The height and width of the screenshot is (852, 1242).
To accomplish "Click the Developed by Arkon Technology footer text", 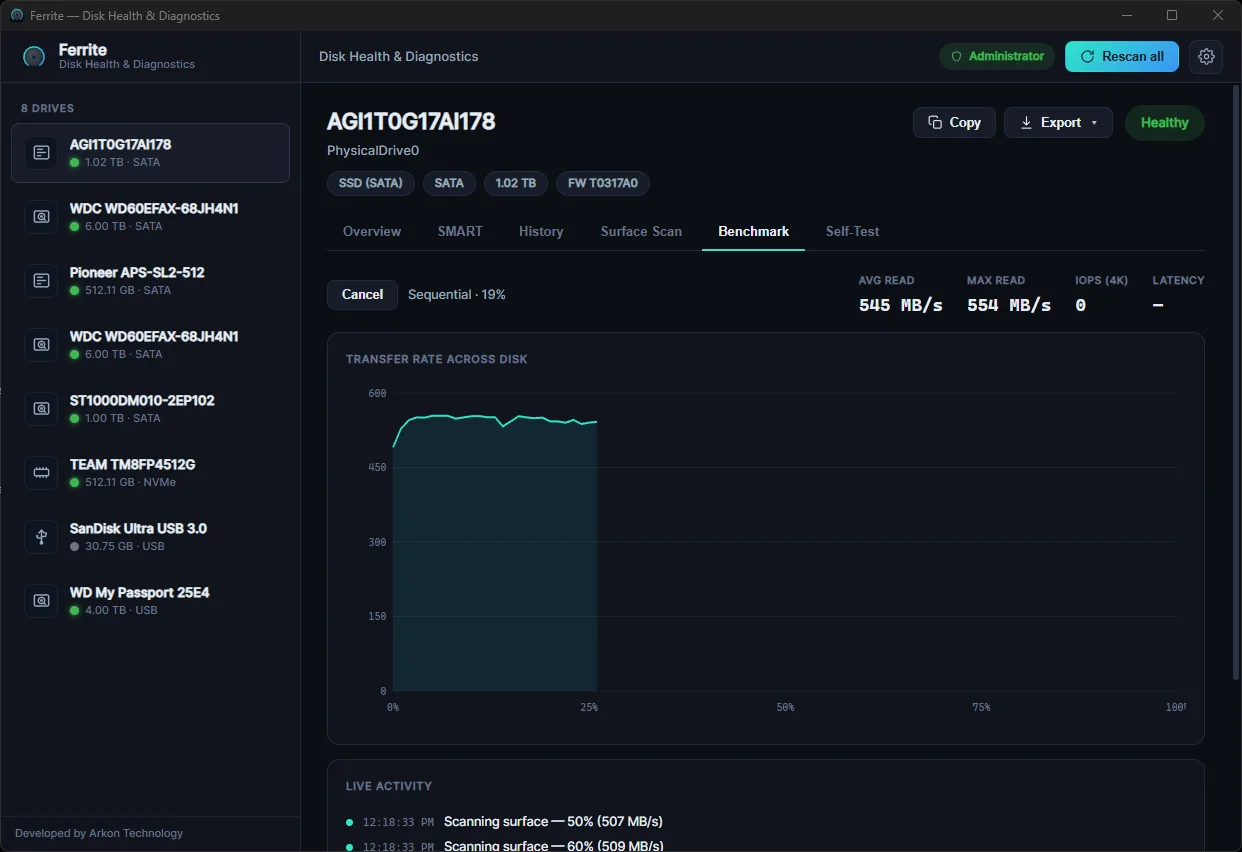I will click(x=99, y=833).
